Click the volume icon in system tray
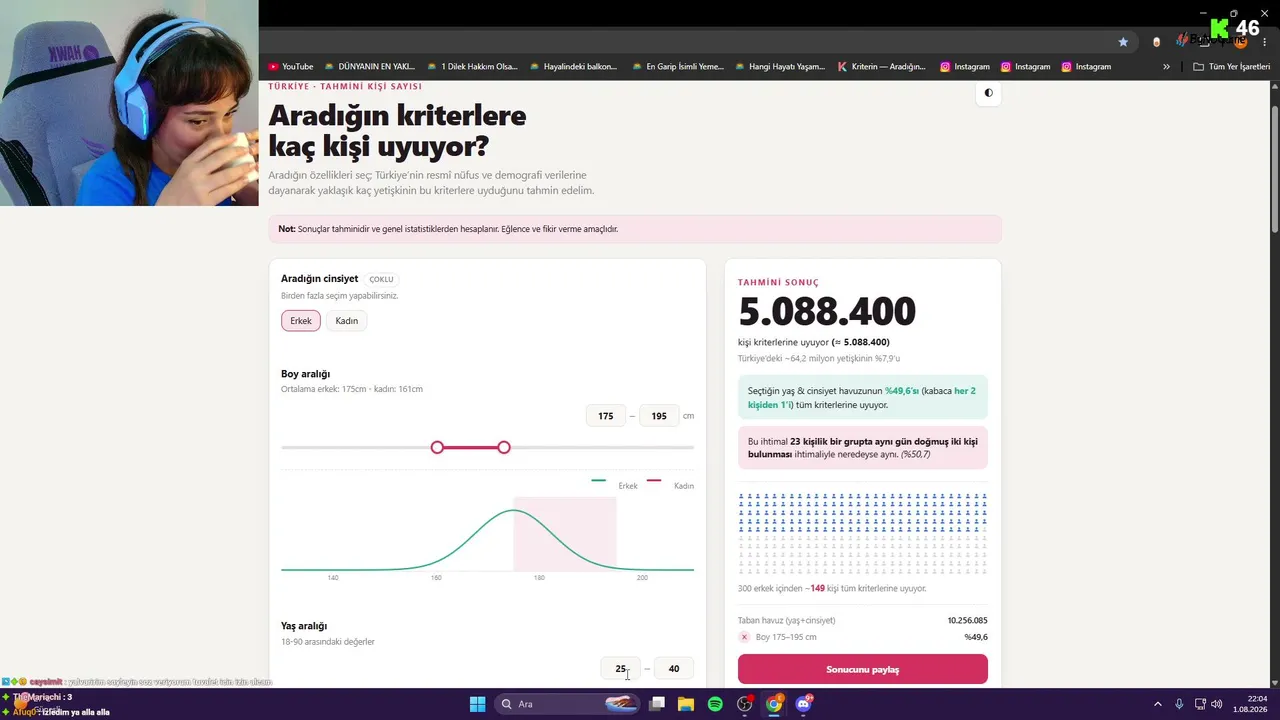The width and height of the screenshot is (1280, 720). pos(1217,704)
